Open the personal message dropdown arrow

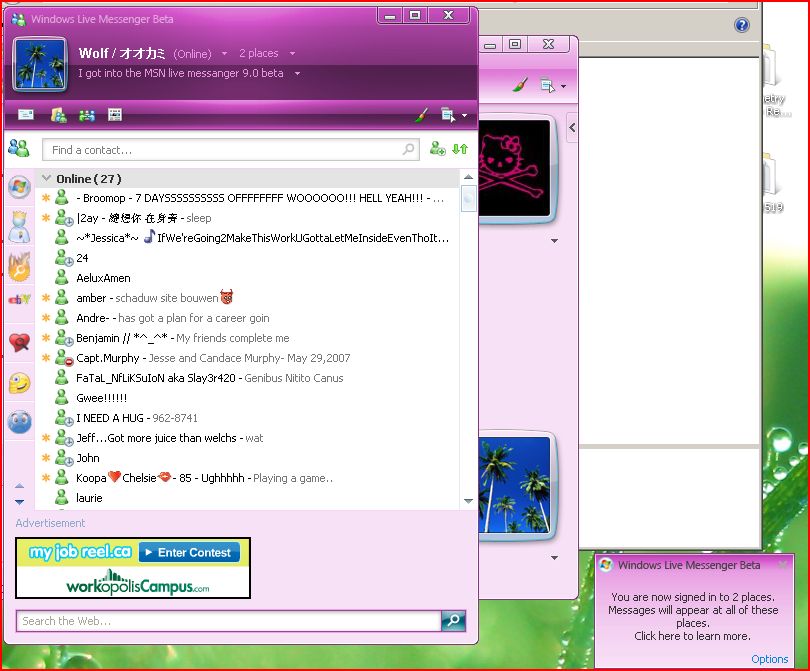(x=298, y=73)
